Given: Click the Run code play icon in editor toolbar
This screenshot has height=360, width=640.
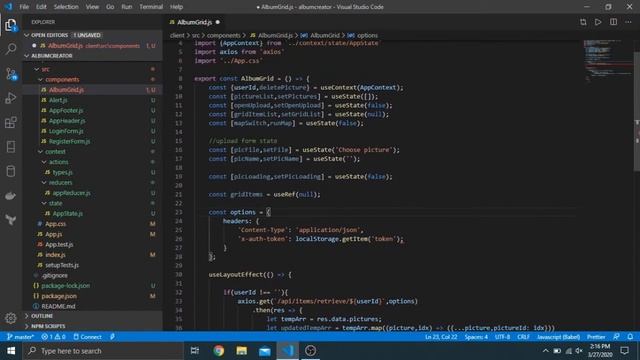Looking at the screenshot, I should coord(598,22).
